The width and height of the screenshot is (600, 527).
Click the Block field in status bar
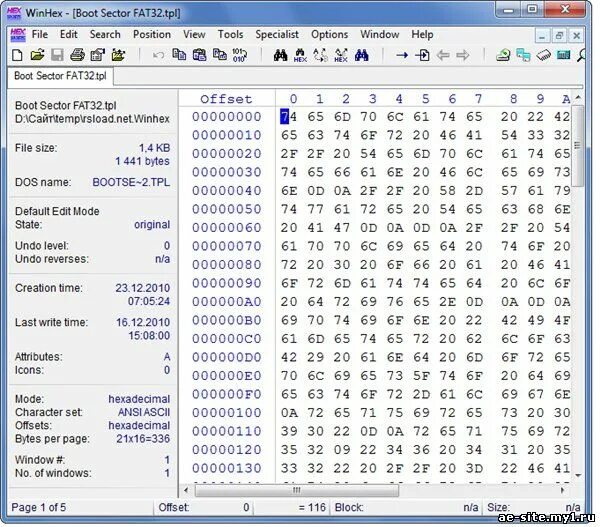click(406, 508)
